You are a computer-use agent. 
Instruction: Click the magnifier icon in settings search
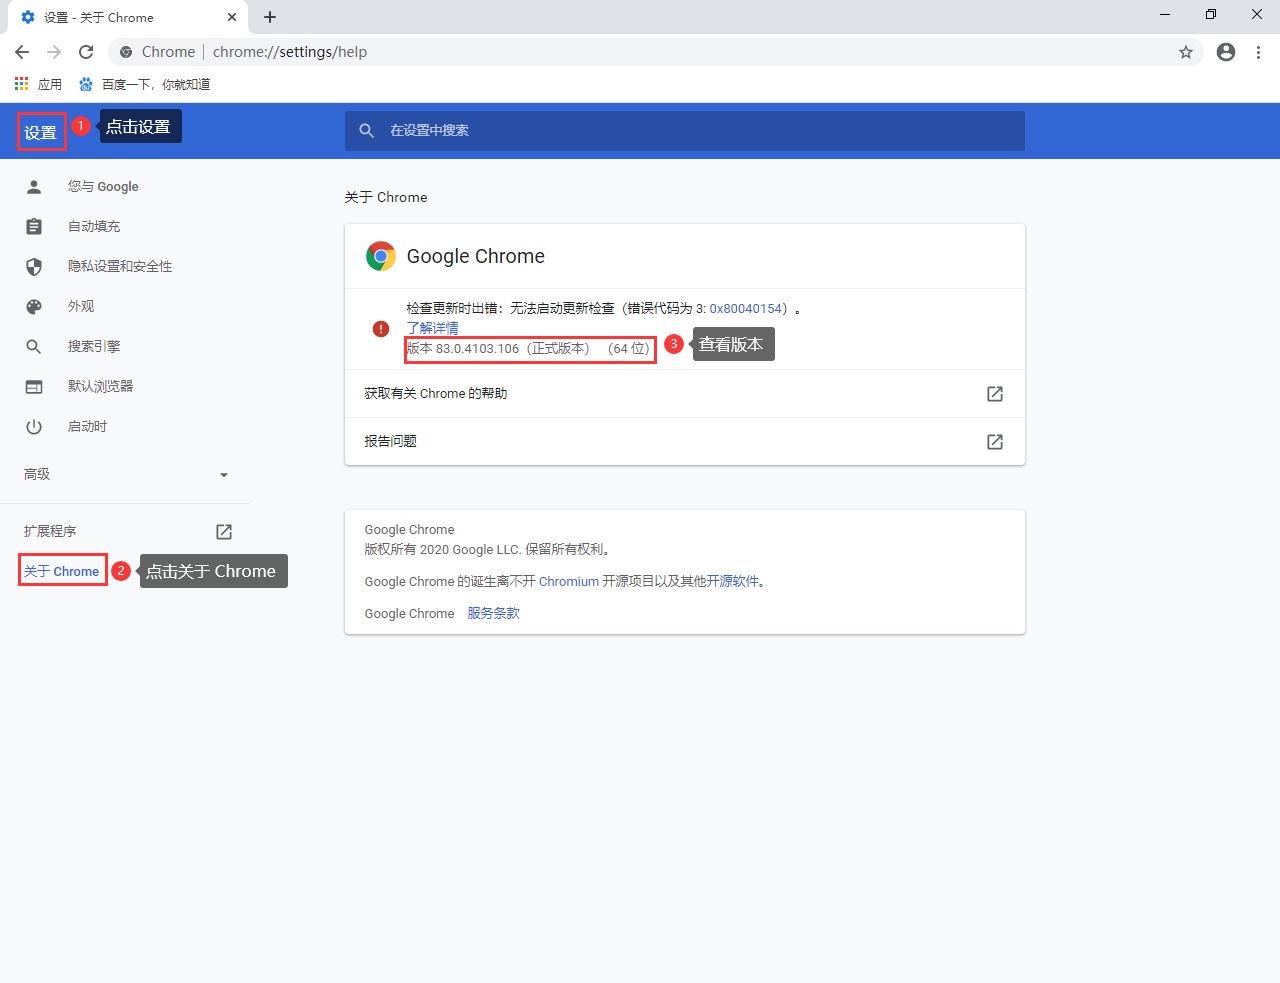pos(367,131)
